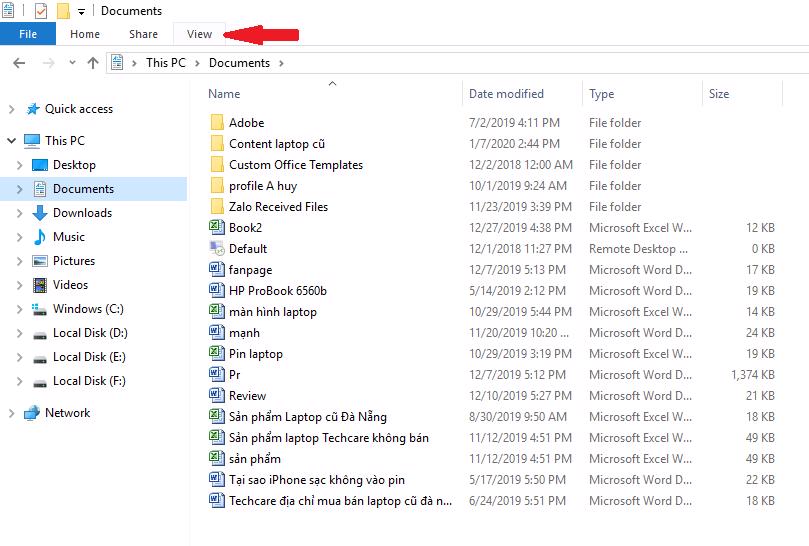Select Techcare địa chỉ mua bán laptop file
The image size is (809, 546).
[341, 501]
